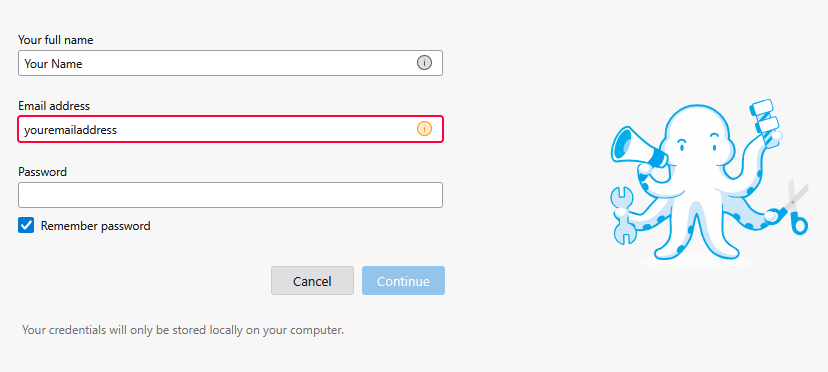This screenshot has height=372, width=828.
Task: Click the 'Password' label above the field
Action: pyautogui.click(x=42, y=172)
